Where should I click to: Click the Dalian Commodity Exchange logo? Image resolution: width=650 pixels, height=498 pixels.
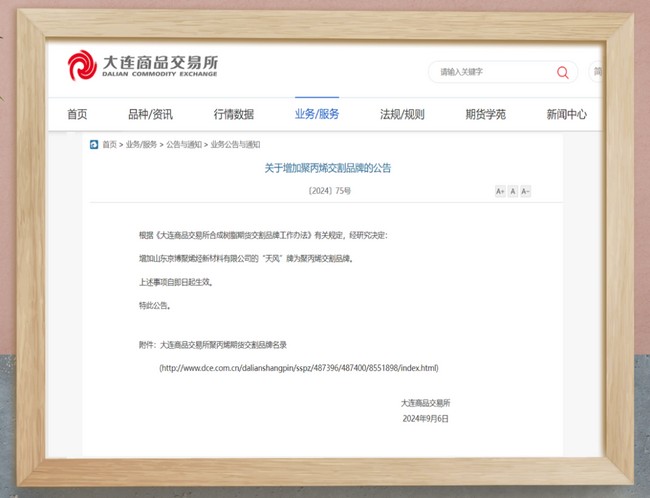(142, 67)
